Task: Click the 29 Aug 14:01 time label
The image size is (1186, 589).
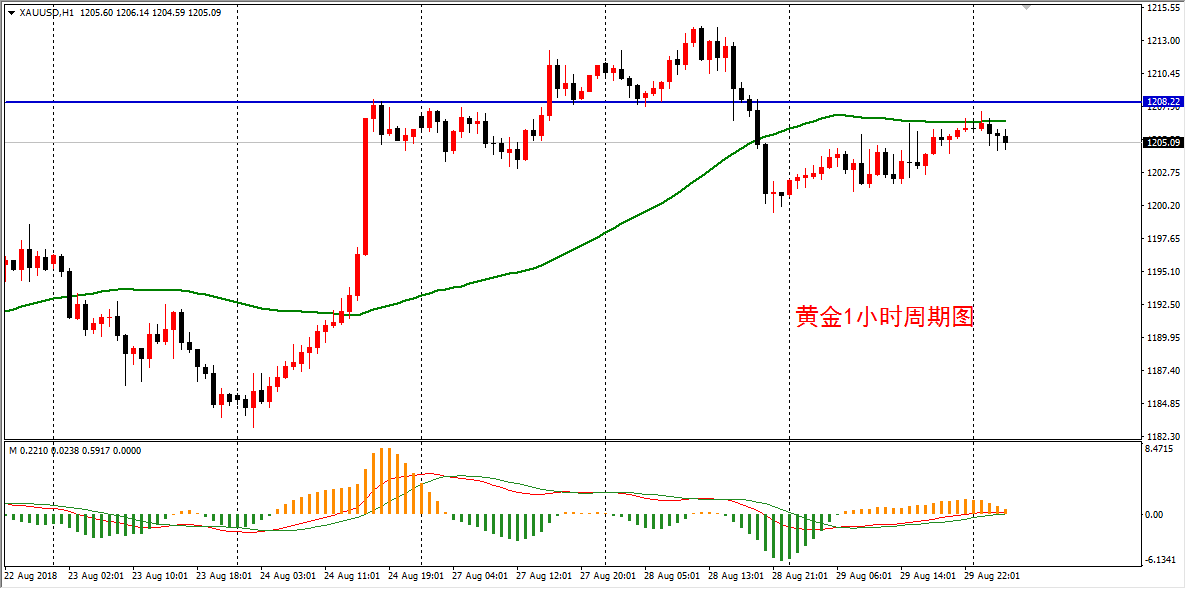Action: coord(928,576)
